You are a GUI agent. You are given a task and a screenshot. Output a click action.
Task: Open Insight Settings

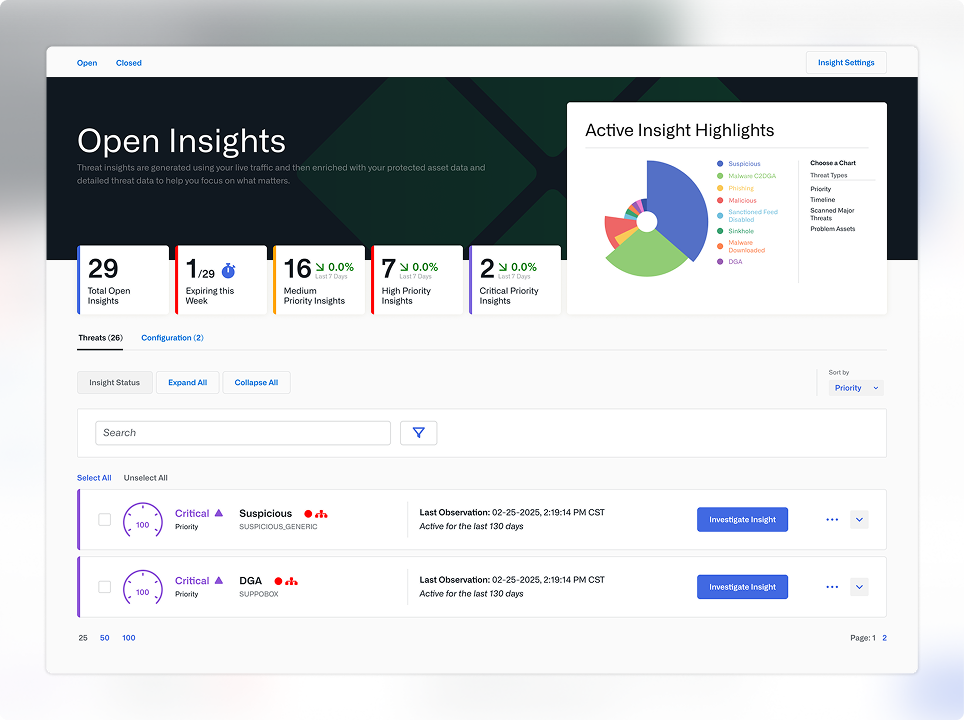tap(846, 63)
